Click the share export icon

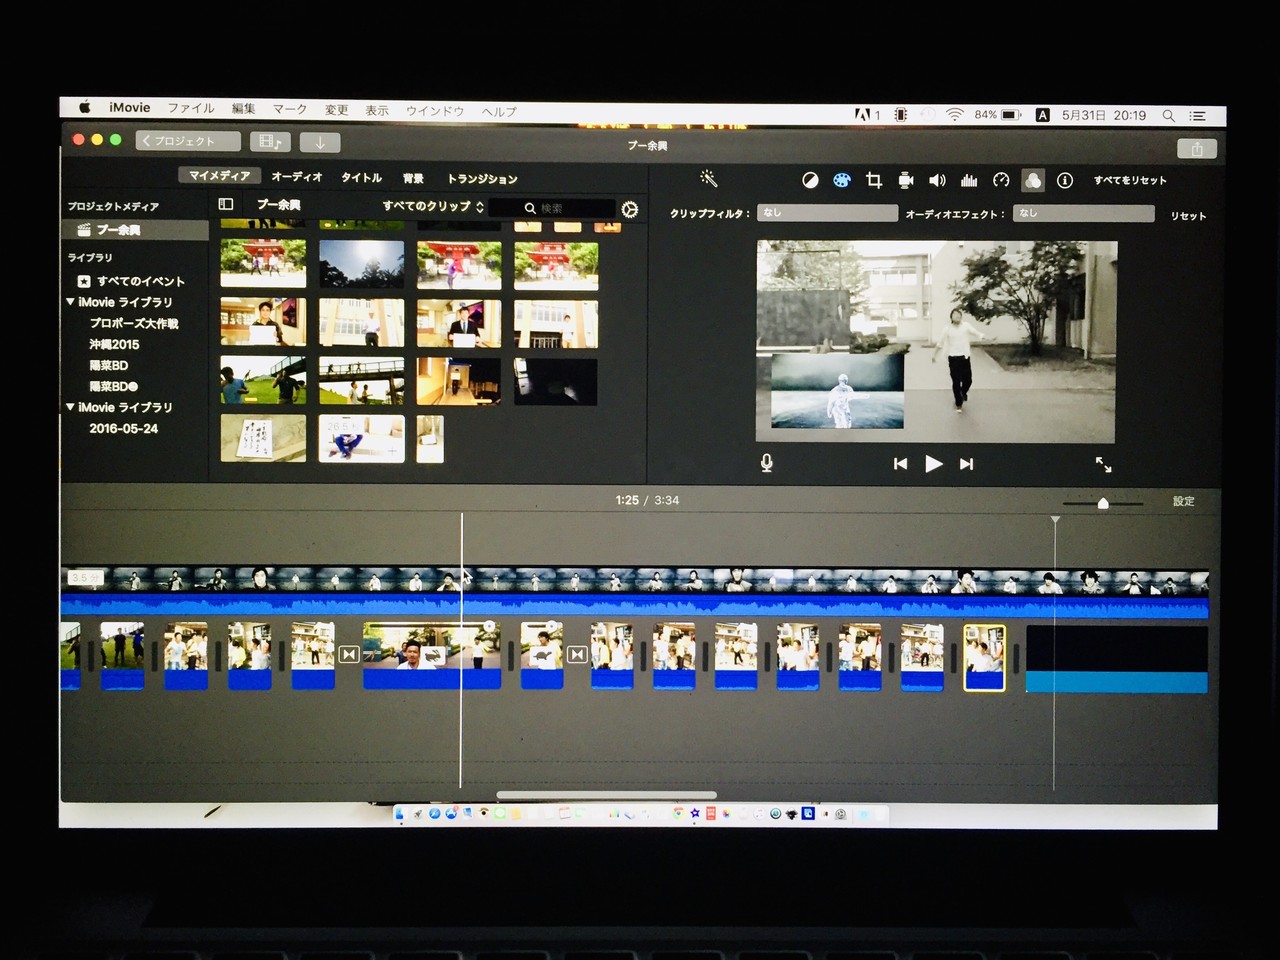point(1197,149)
